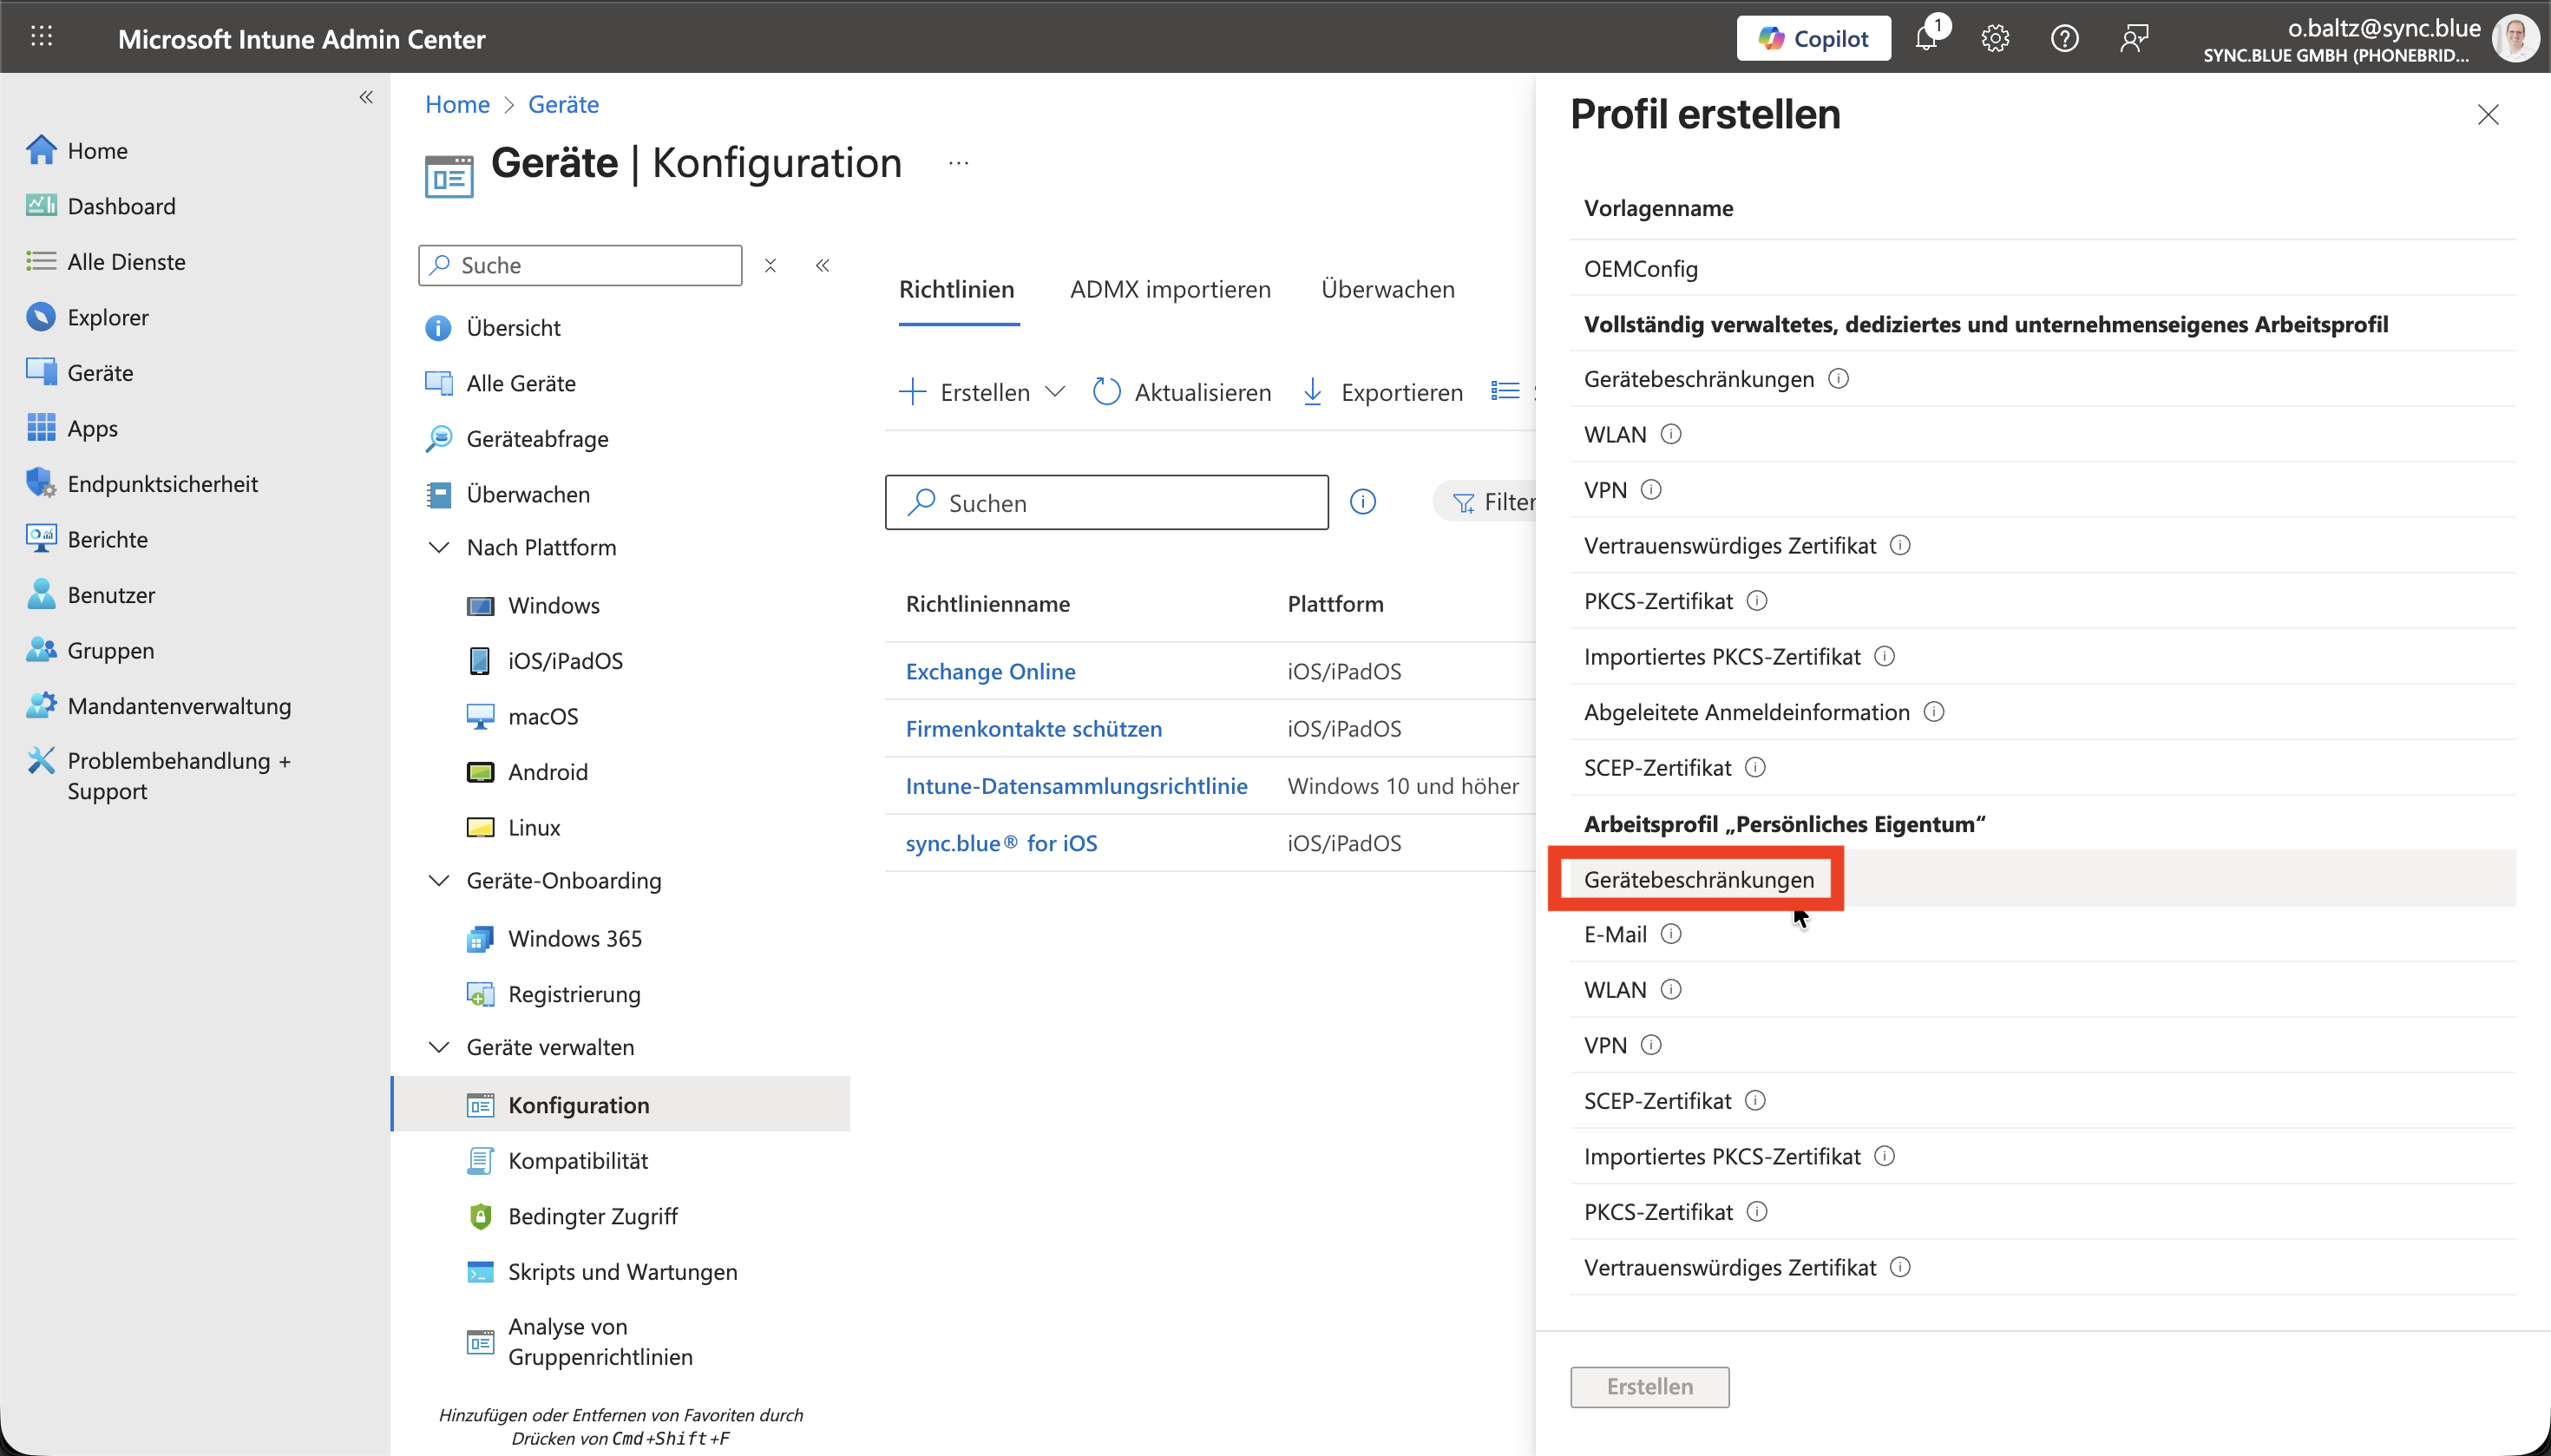Collapse the Nach Plattform section
This screenshot has height=1456, width=2551.
click(439, 547)
